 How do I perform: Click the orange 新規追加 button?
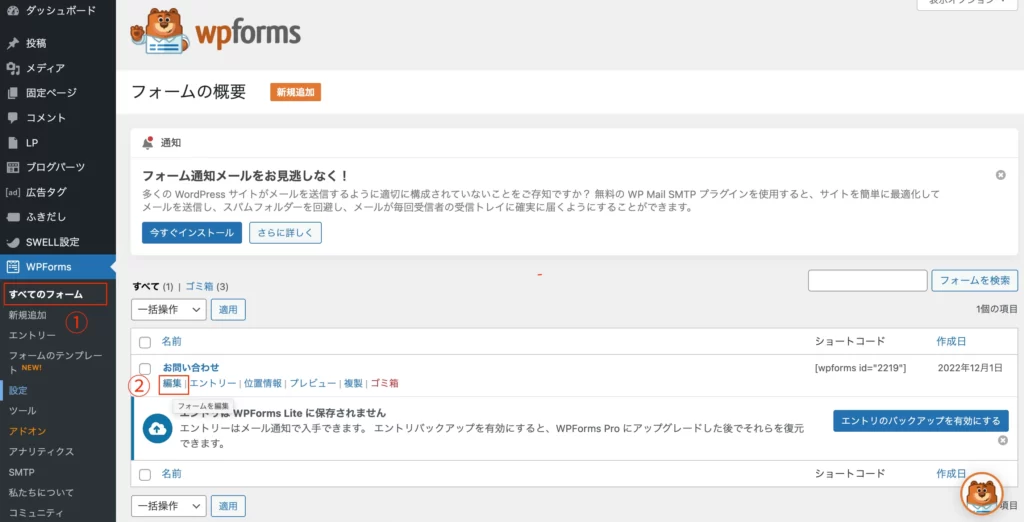click(295, 92)
